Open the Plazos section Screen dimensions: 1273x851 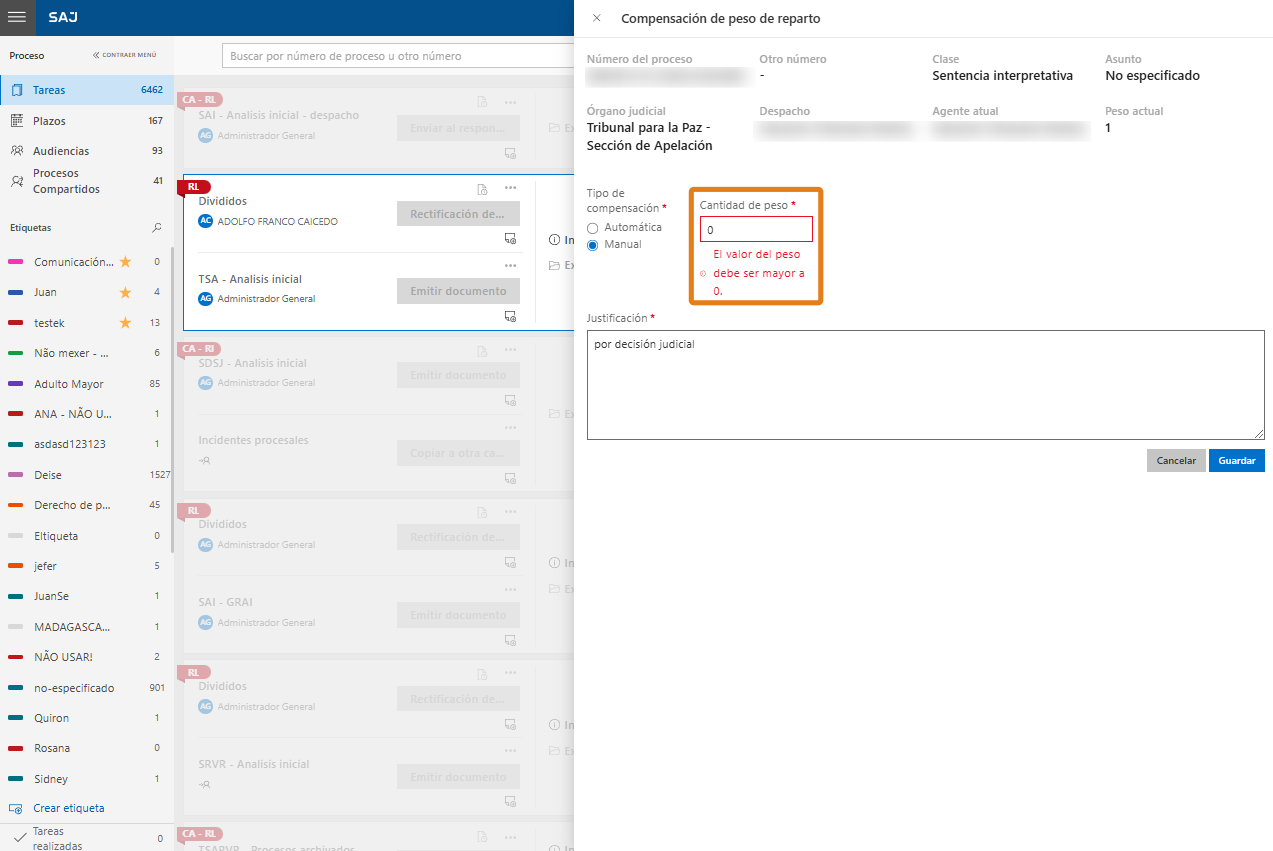coord(87,121)
